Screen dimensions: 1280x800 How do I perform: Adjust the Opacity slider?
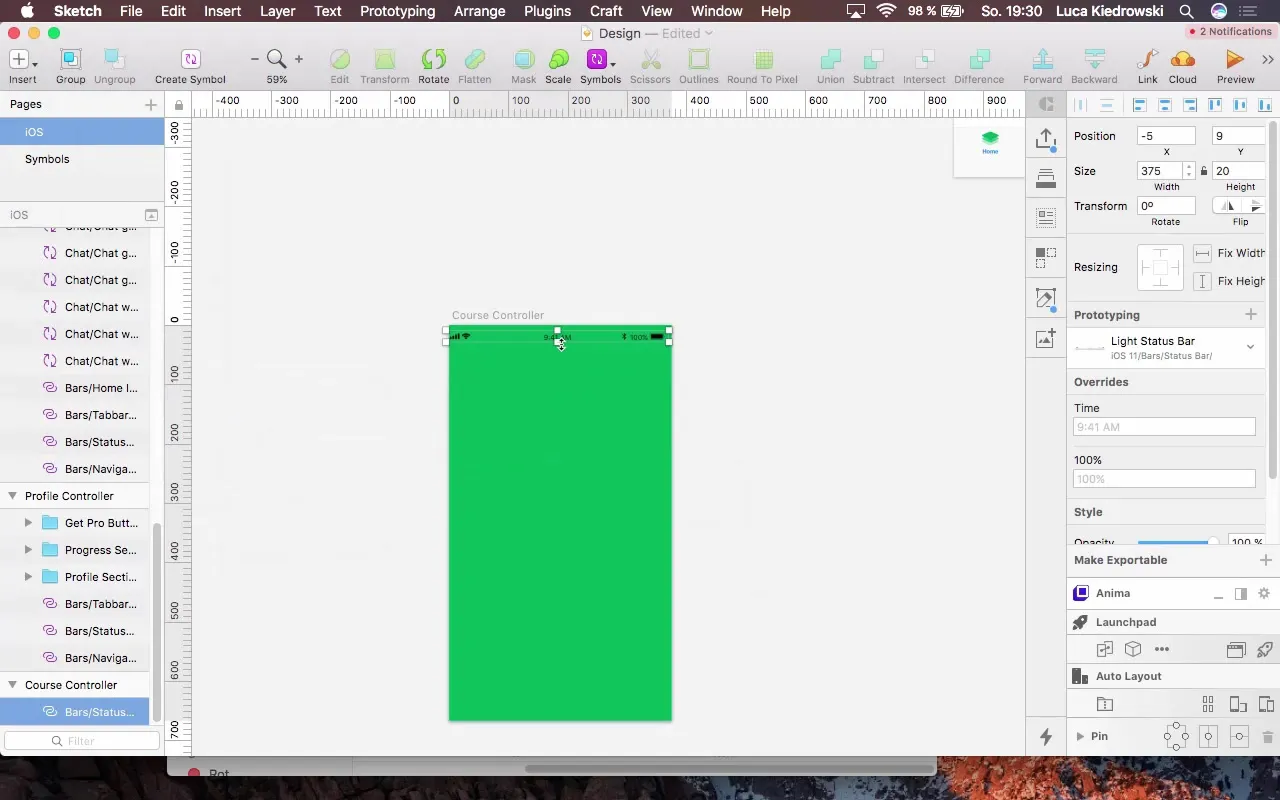coord(1178,542)
